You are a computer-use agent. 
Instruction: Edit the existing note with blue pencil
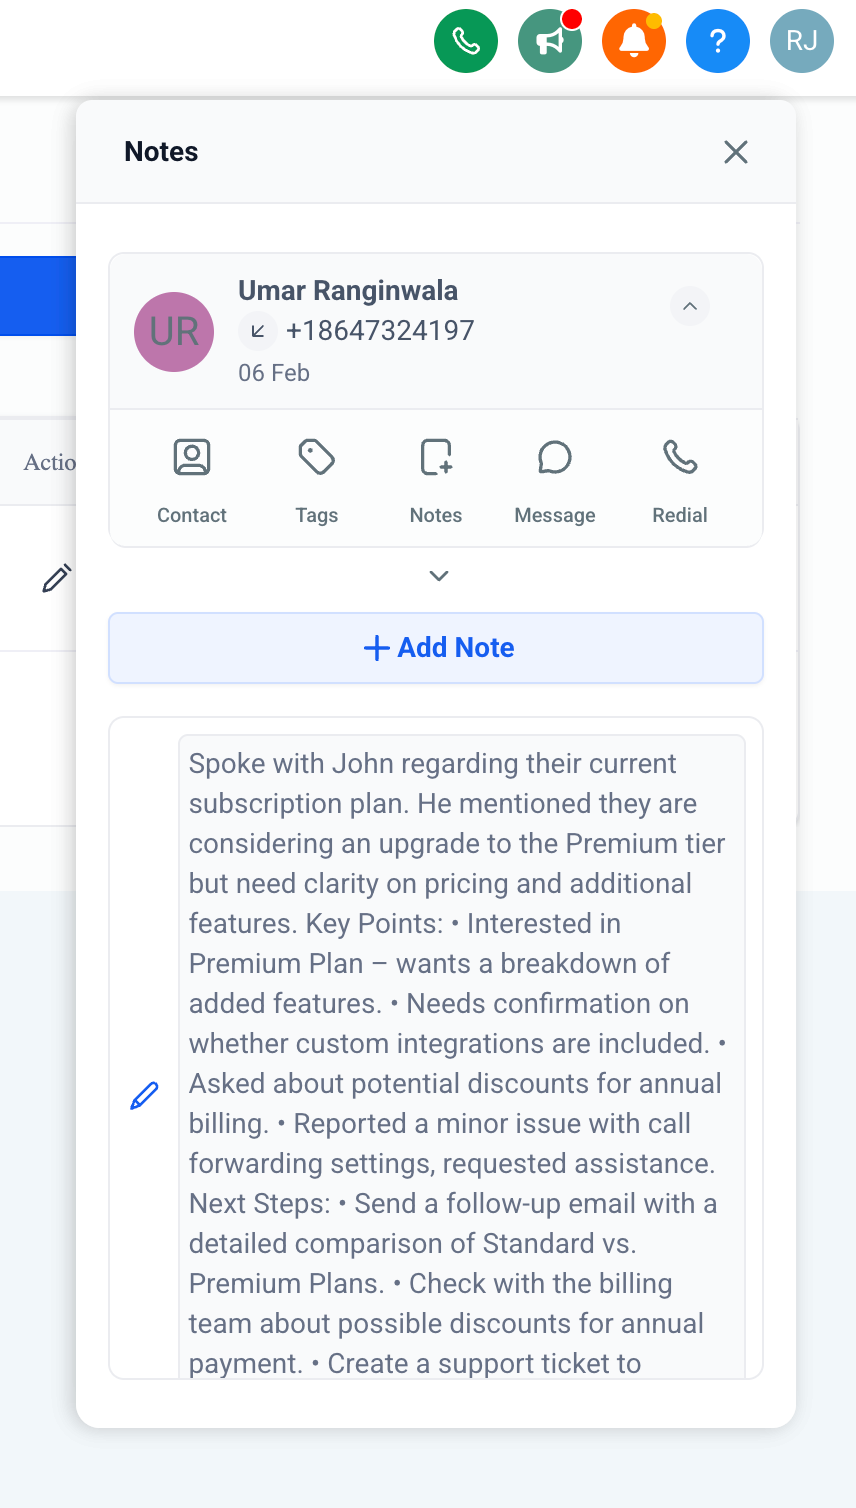[144, 1096]
